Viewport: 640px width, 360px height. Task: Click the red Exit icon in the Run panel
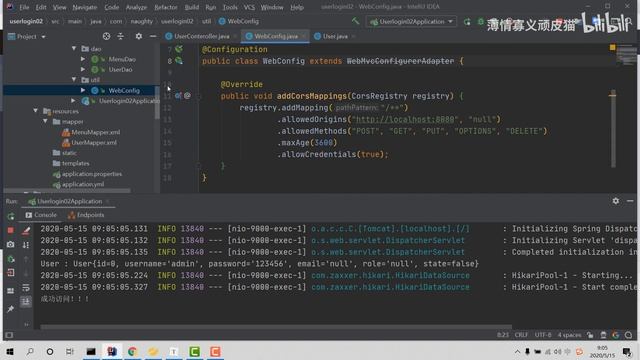click(11, 273)
